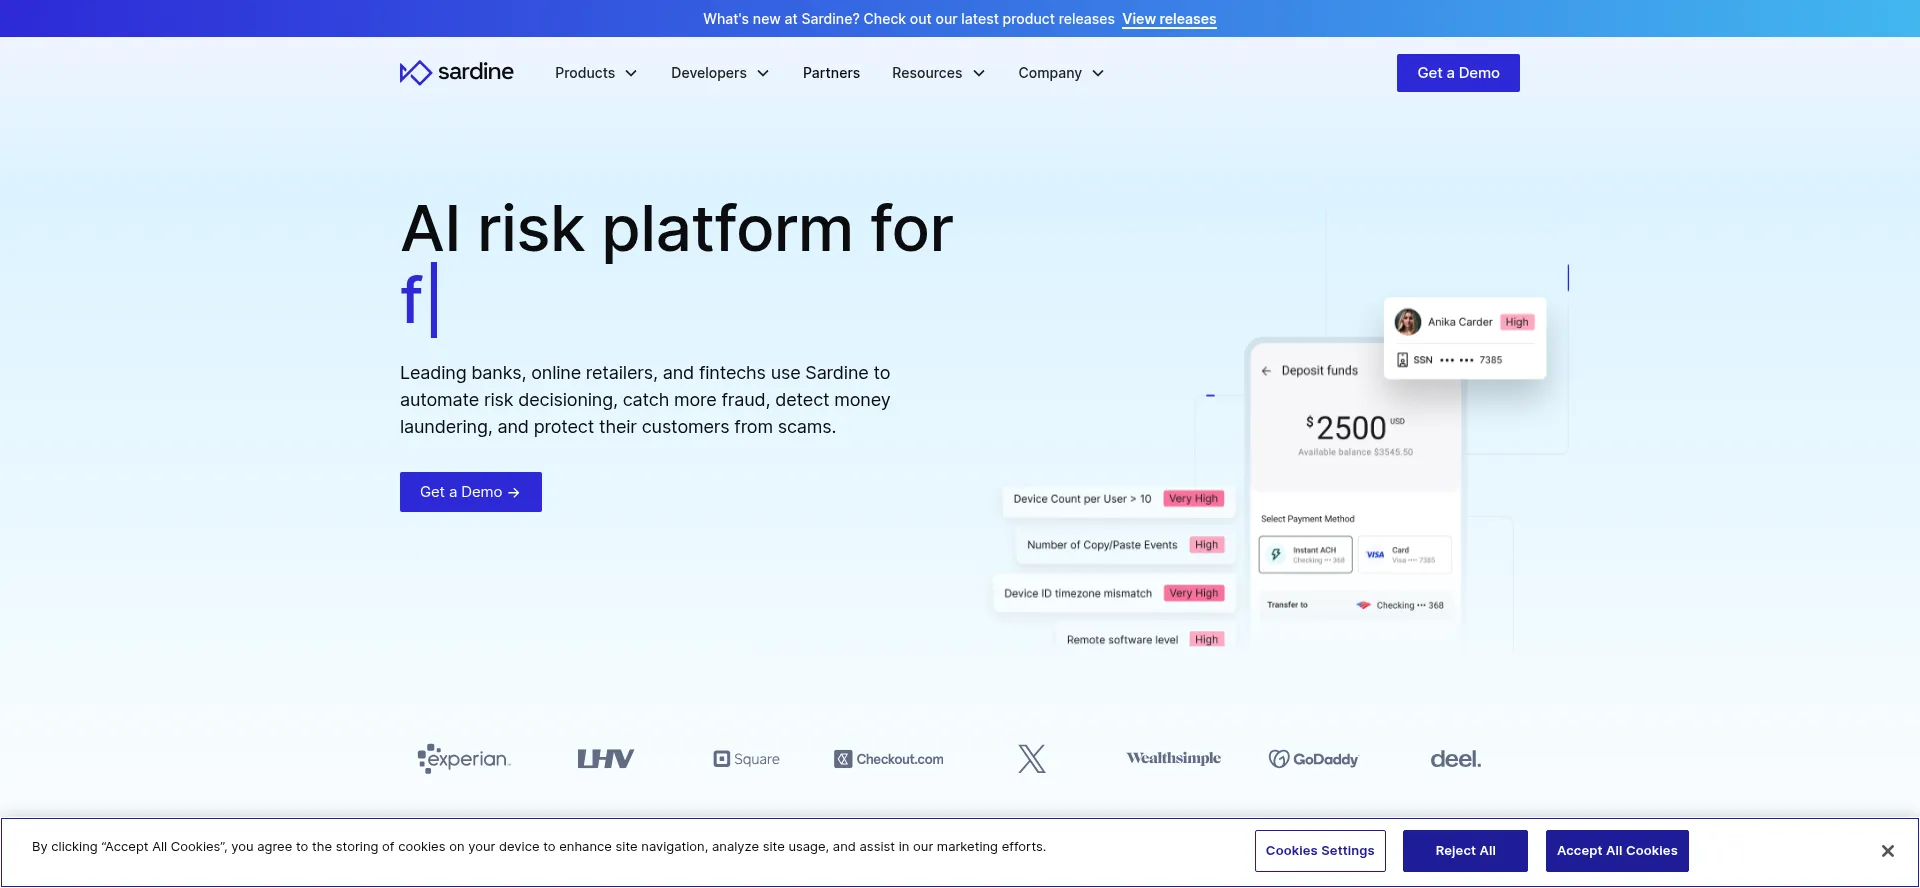Screen dimensions: 1920x888
Task: Click the Transfer to label
Action: pos(1287,605)
